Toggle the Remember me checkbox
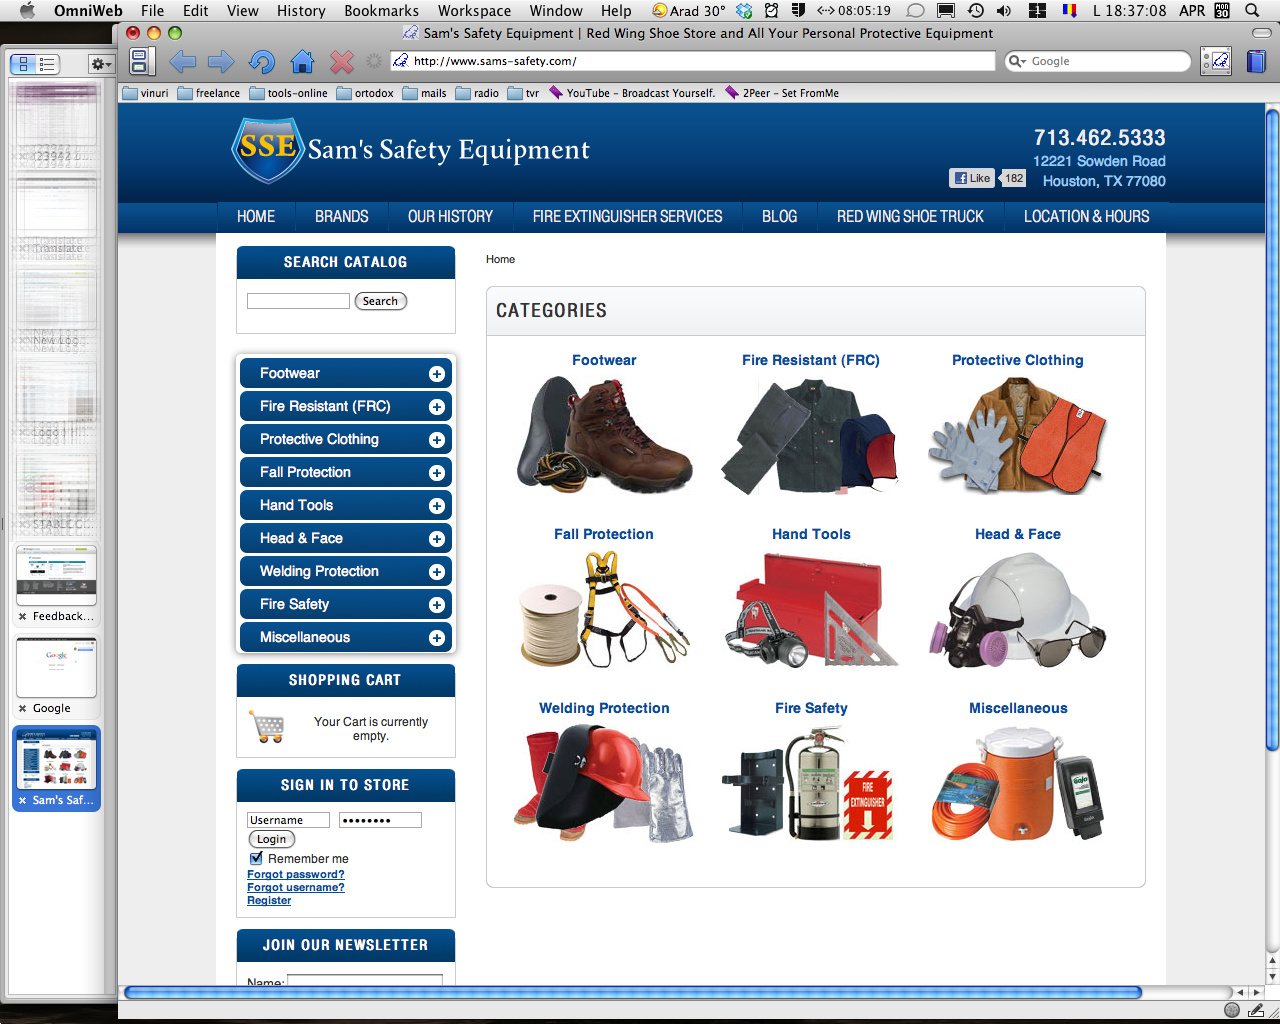Viewport: 1280px width, 1024px height. [x=256, y=858]
